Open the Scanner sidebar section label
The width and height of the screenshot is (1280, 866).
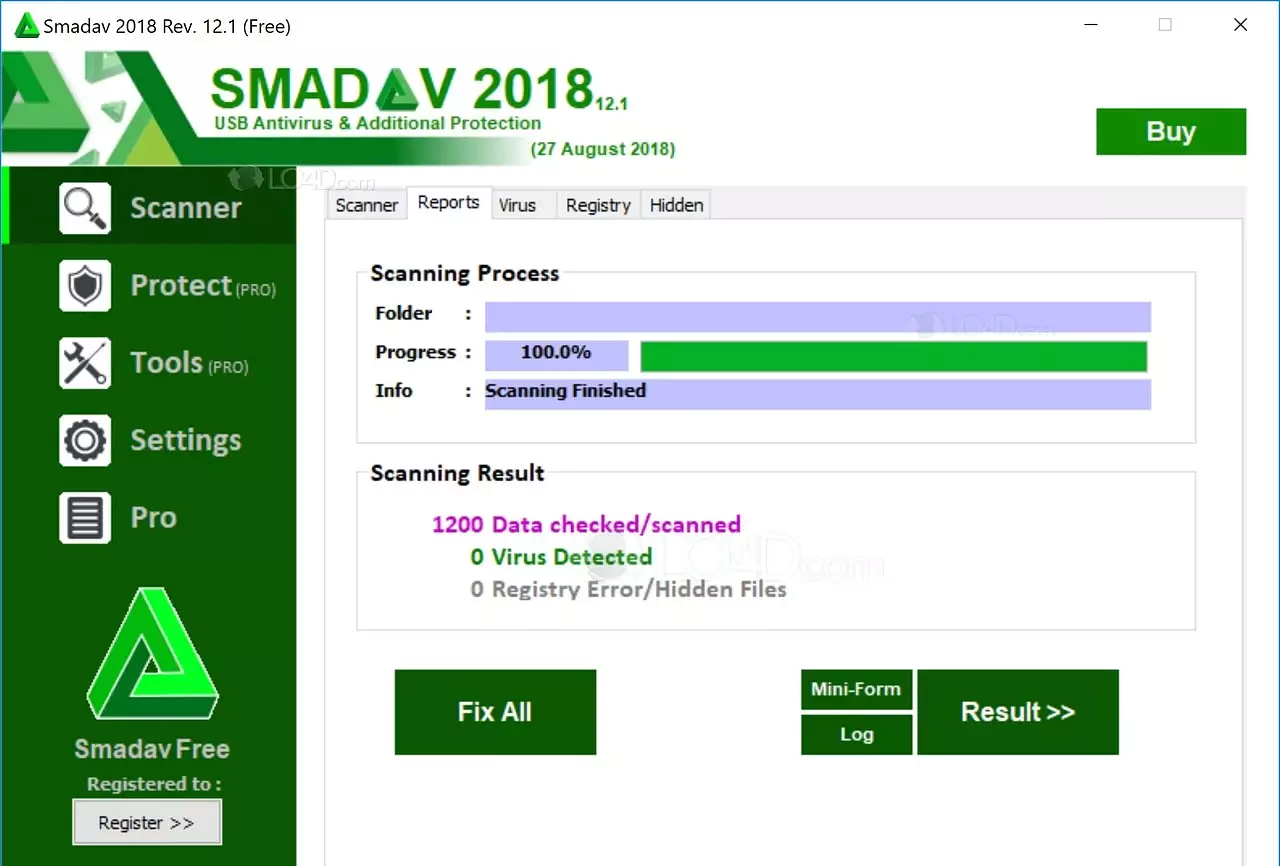pos(186,208)
